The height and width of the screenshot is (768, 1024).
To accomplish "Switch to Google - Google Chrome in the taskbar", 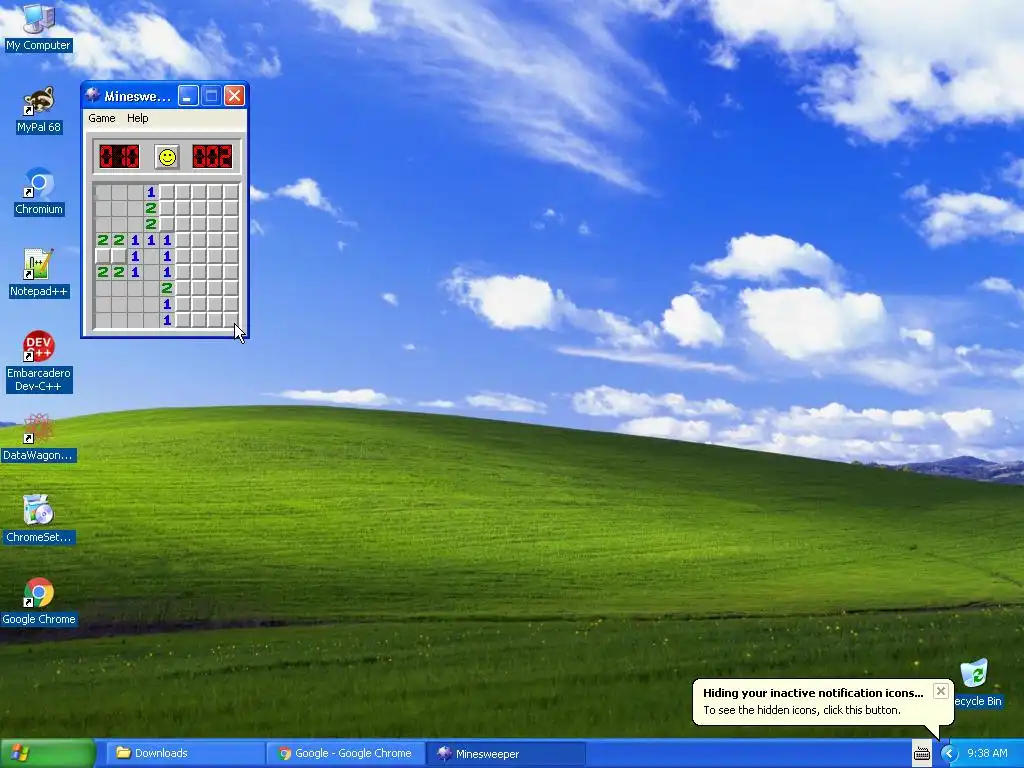I will (x=345, y=753).
